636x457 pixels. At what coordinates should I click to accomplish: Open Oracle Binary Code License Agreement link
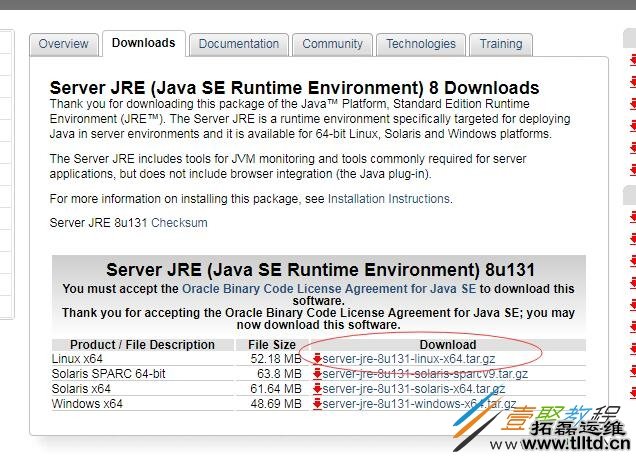pos(329,289)
